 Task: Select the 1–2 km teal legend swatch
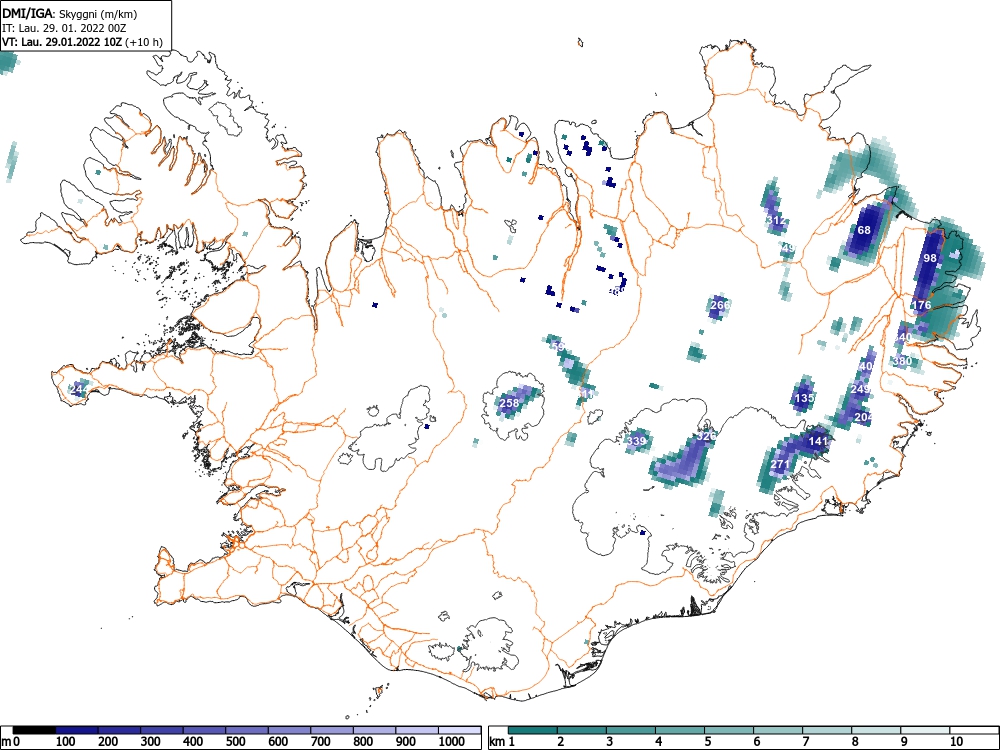point(533,730)
